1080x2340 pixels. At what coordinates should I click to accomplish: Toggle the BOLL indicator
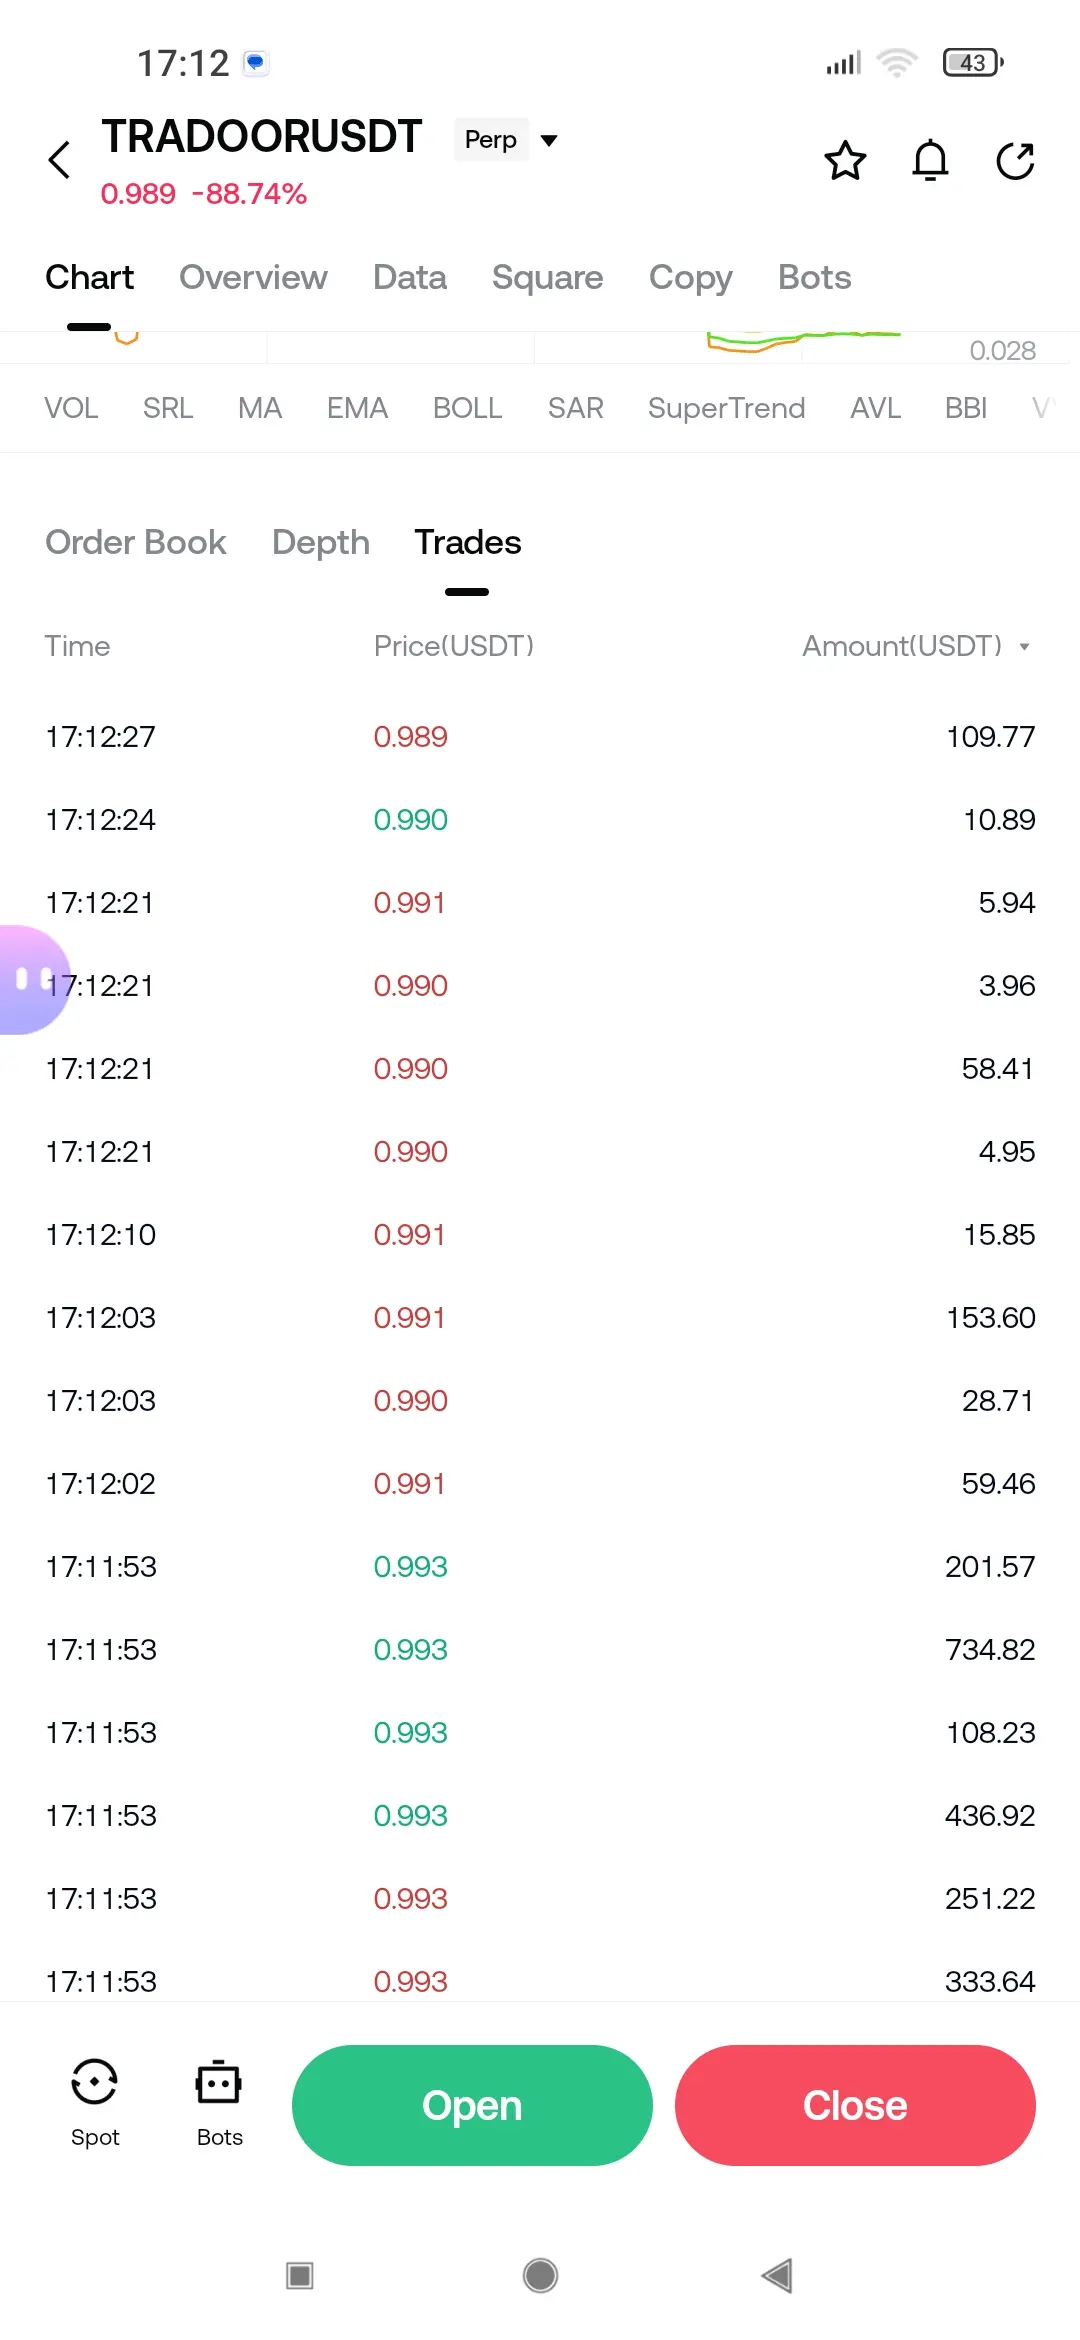point(467,408)
